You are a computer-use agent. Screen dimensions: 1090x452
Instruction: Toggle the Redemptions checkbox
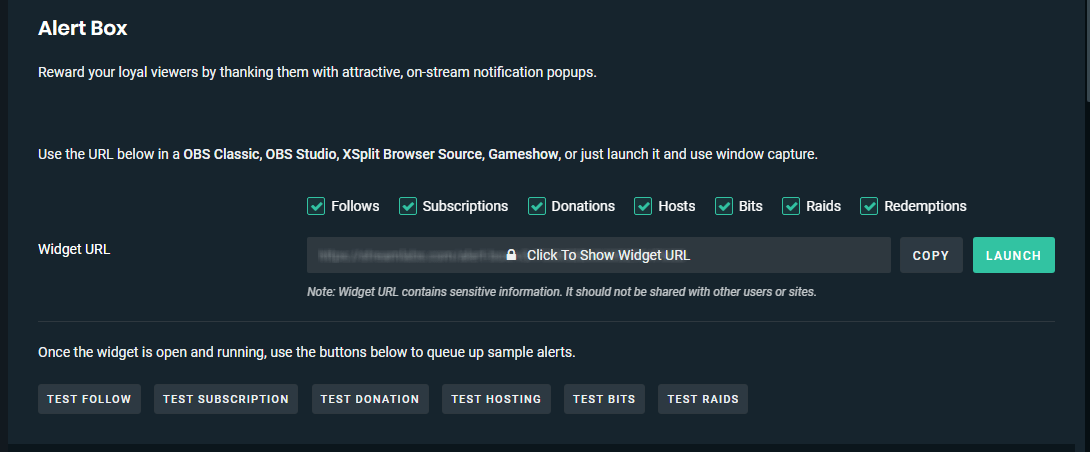869,206
